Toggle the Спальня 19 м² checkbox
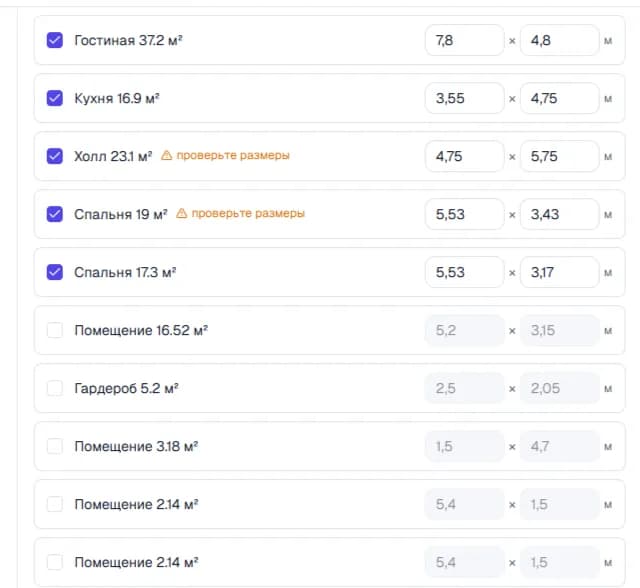The height and width of the screenshot is (588, 640). tap(55, 214)
